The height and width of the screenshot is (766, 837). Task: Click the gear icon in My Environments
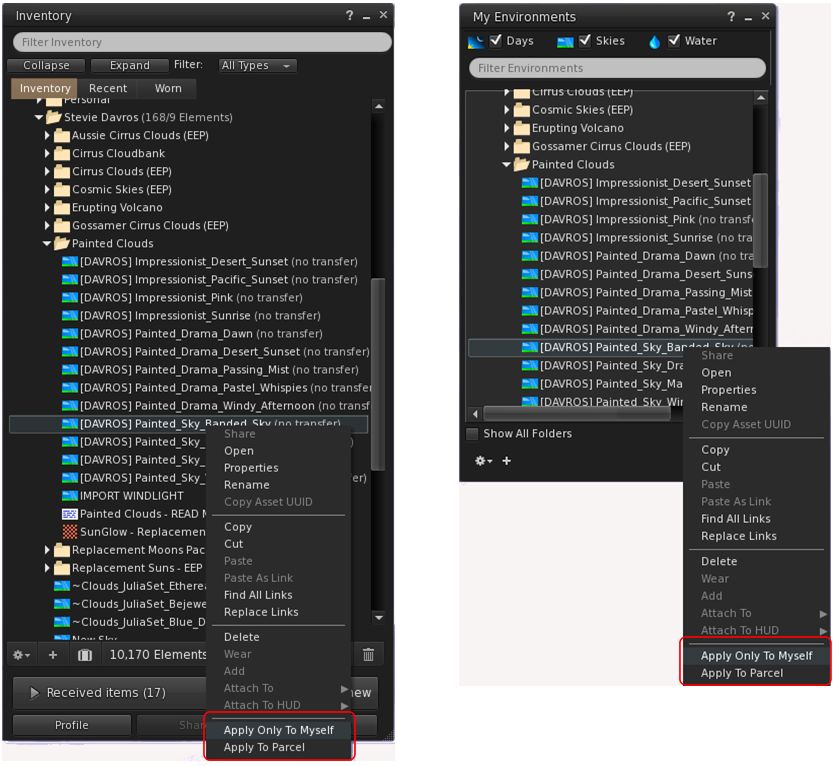tap(482, 461)
